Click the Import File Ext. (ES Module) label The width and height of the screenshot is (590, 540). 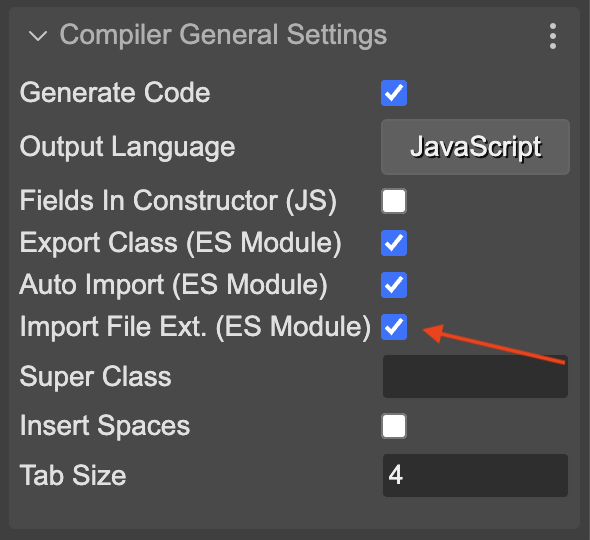point(195,327)
